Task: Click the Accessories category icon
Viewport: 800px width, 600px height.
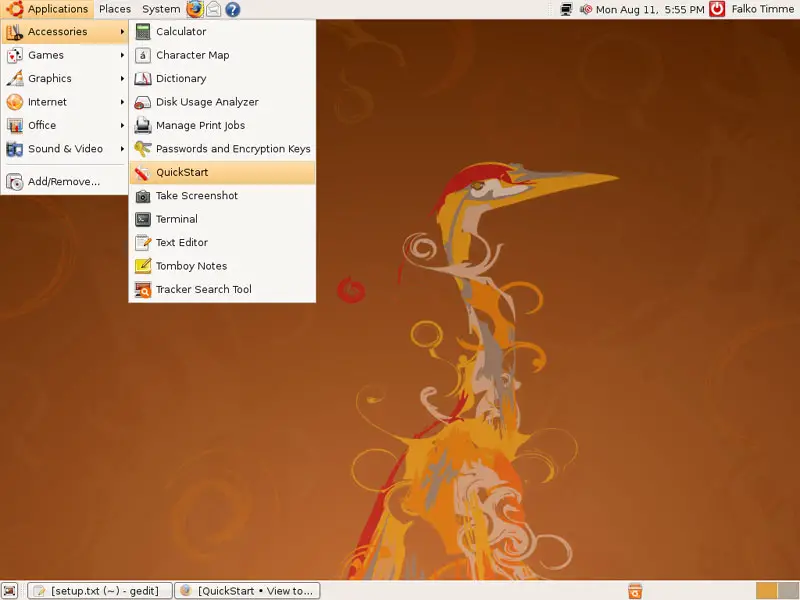Action: [15, 32]
